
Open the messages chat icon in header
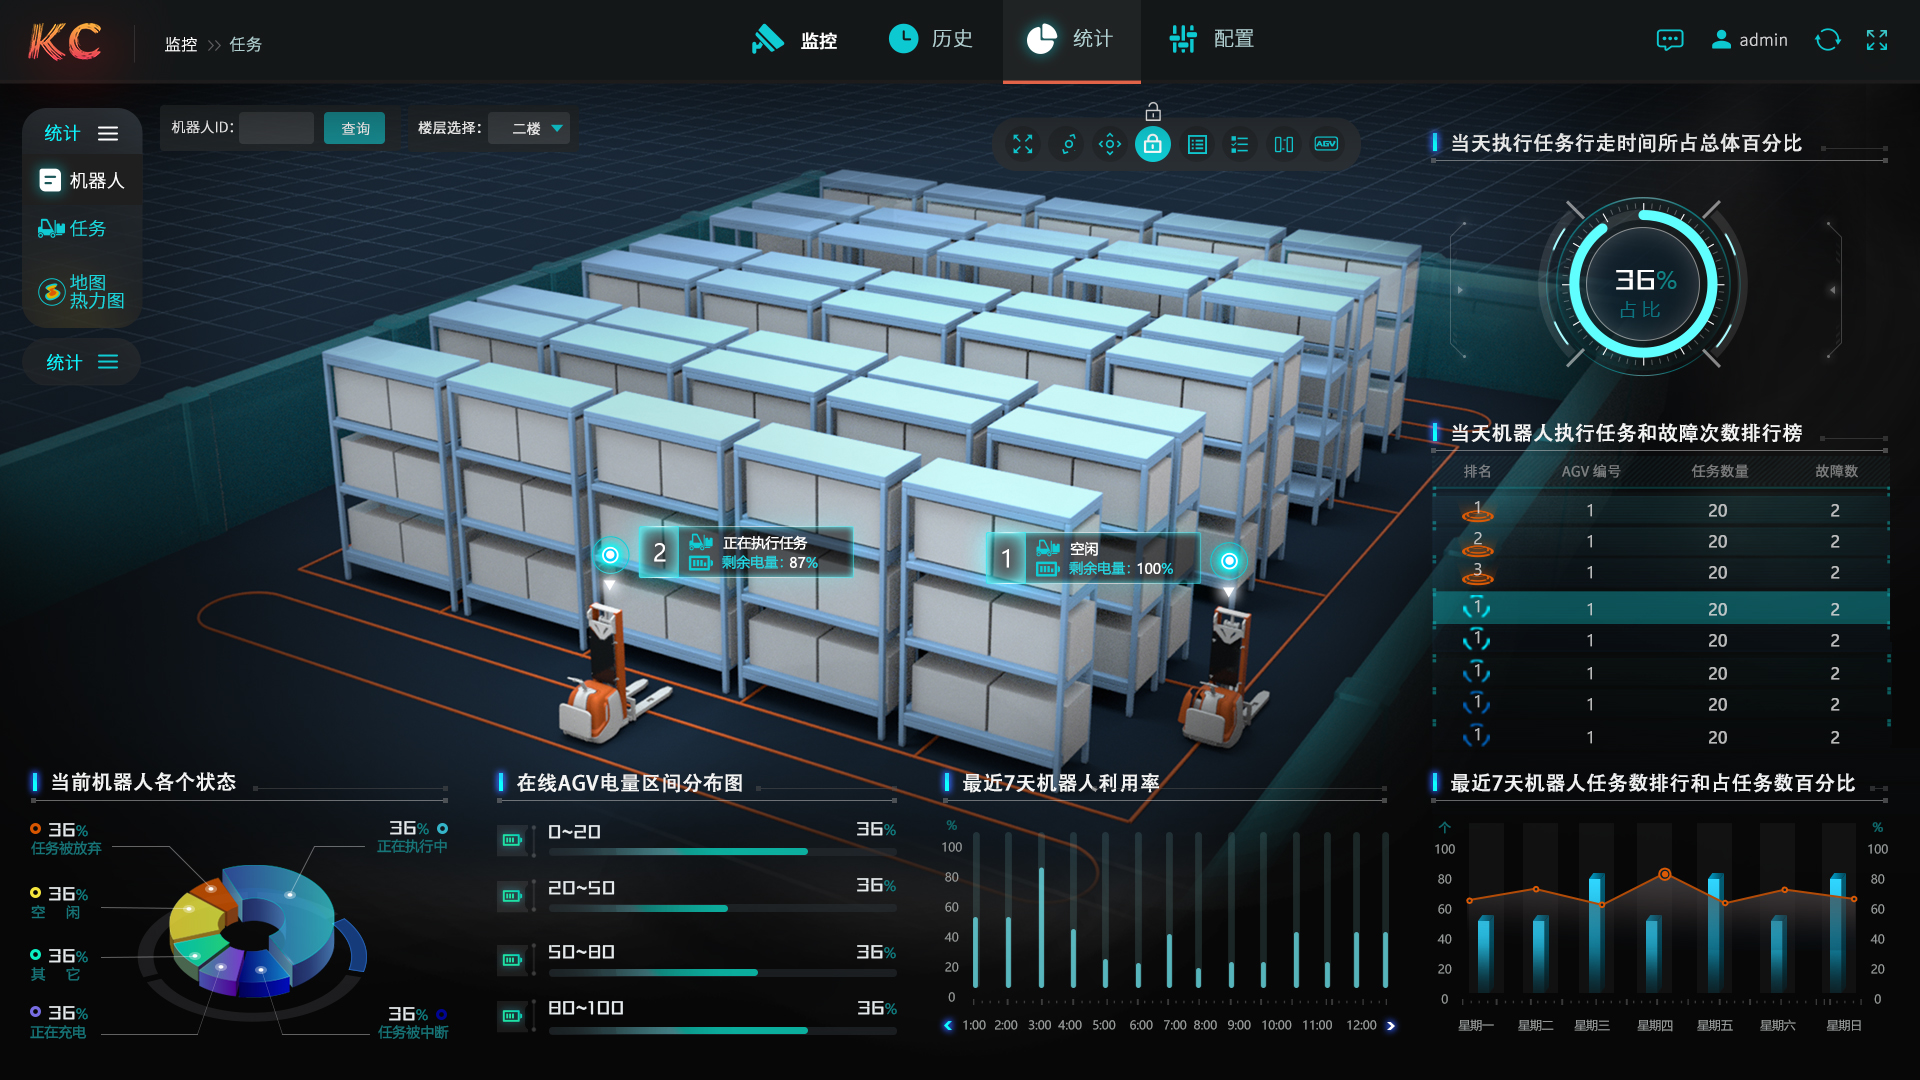coord(1669,40)
